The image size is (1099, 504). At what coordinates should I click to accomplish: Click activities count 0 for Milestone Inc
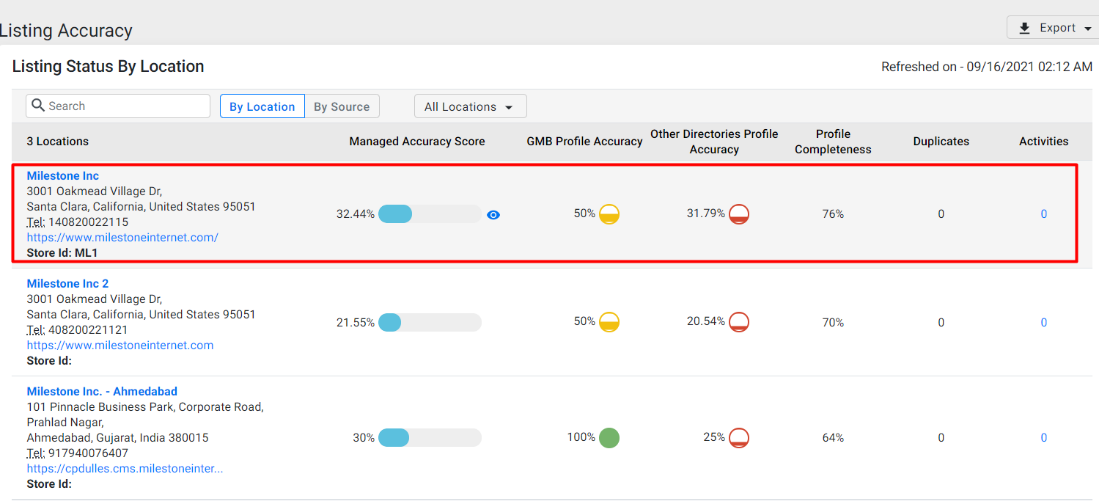(x=1044, y=214)
